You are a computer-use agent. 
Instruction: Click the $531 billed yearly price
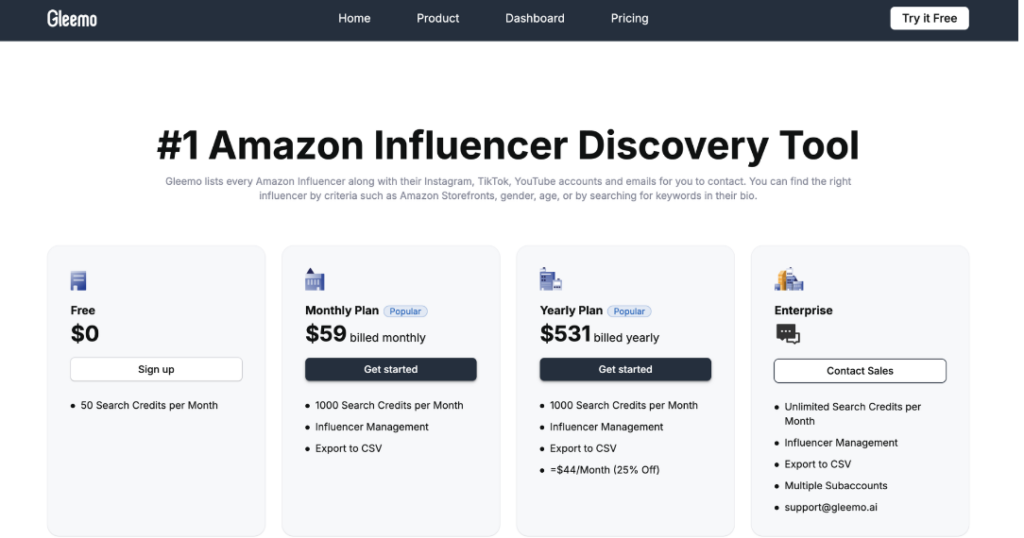pyautogui.click(x=600, y=334)
